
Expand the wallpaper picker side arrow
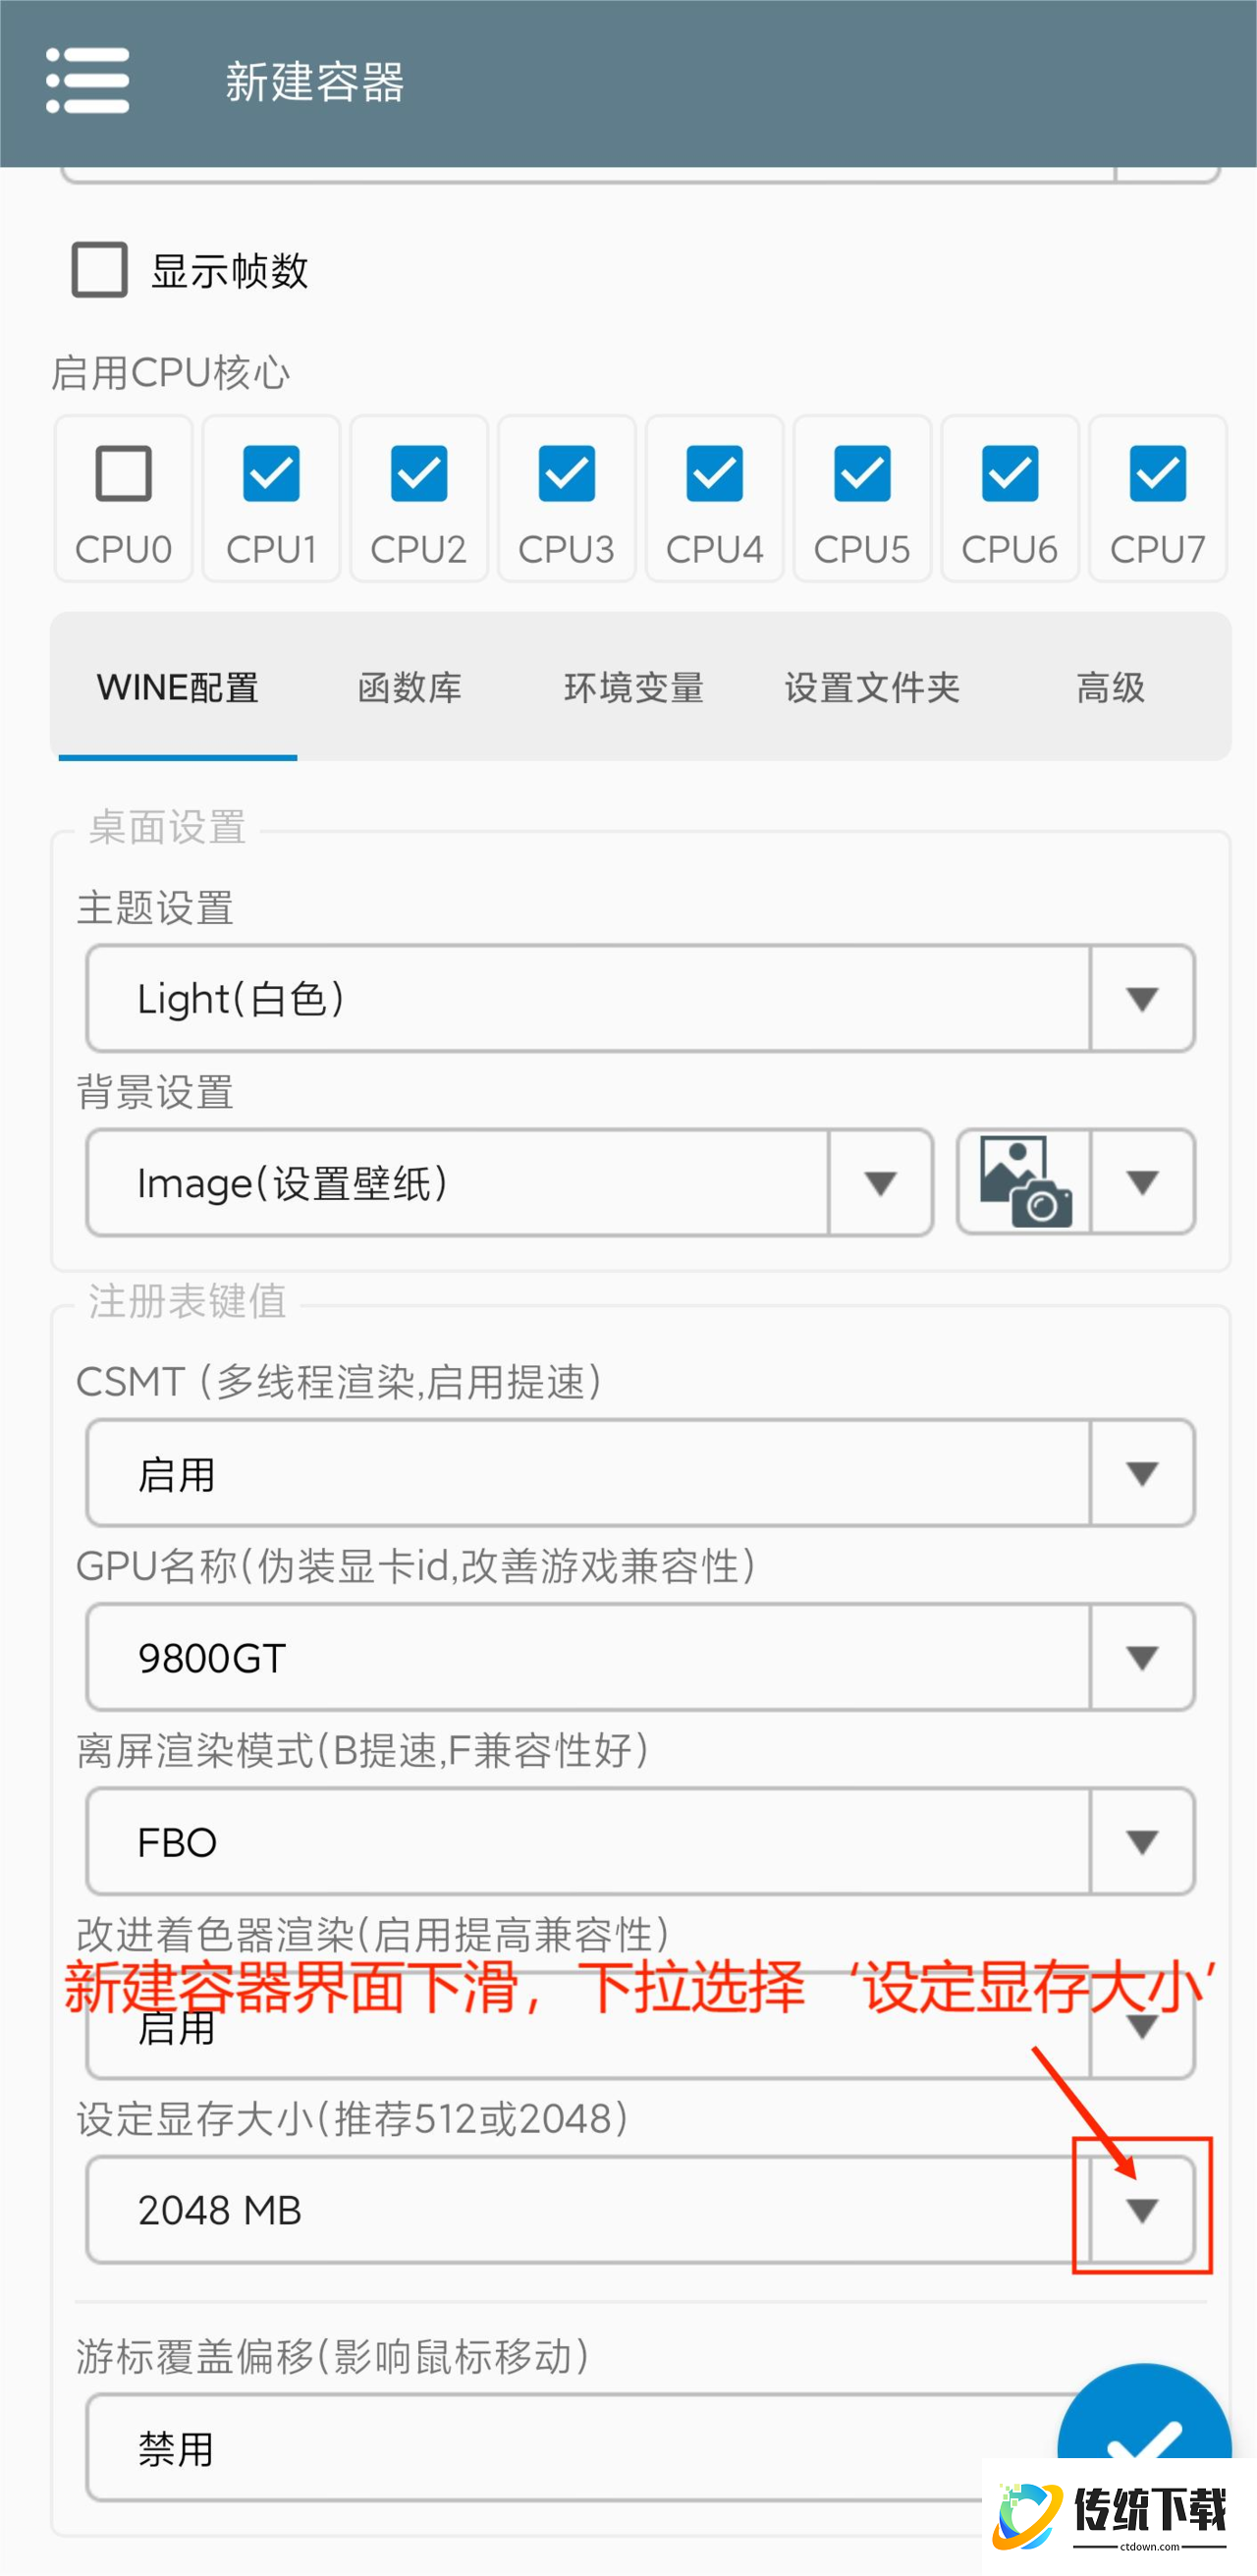[x=1142, y=1182]
